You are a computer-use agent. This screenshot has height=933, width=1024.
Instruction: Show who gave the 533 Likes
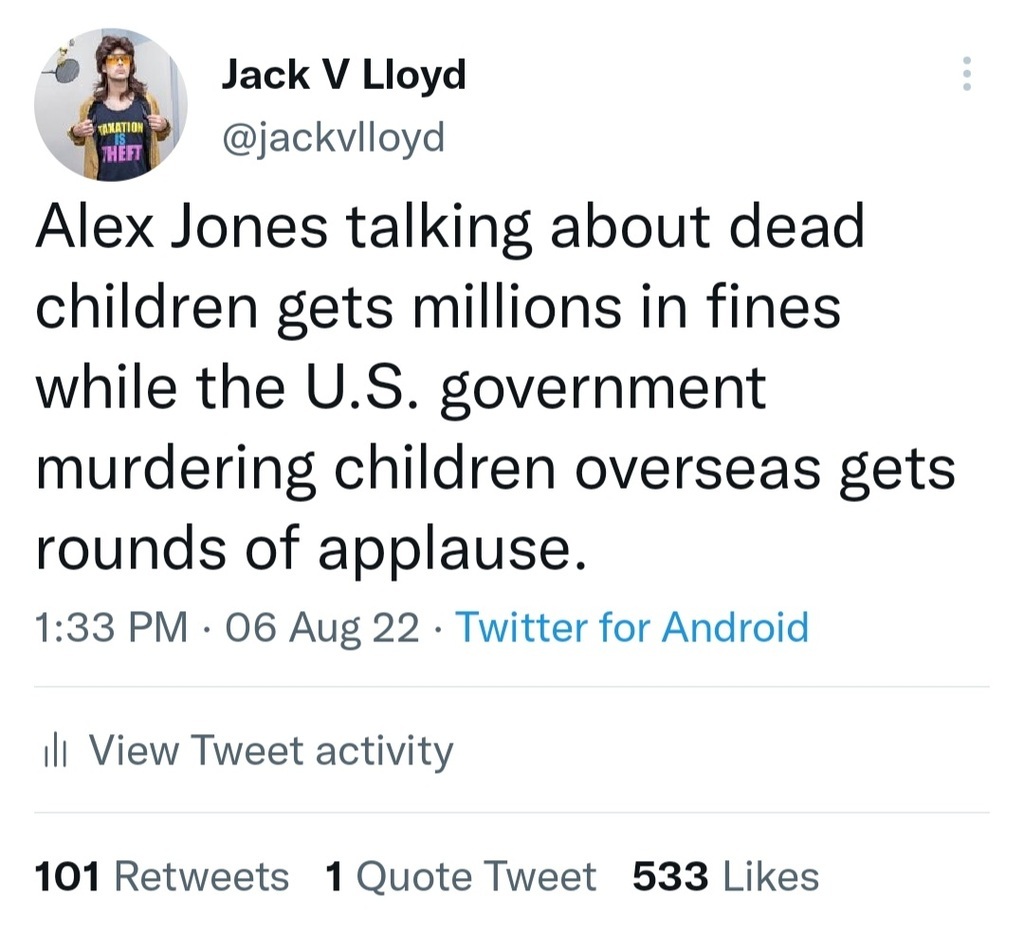pyautogui.click(x=725, y=876)
